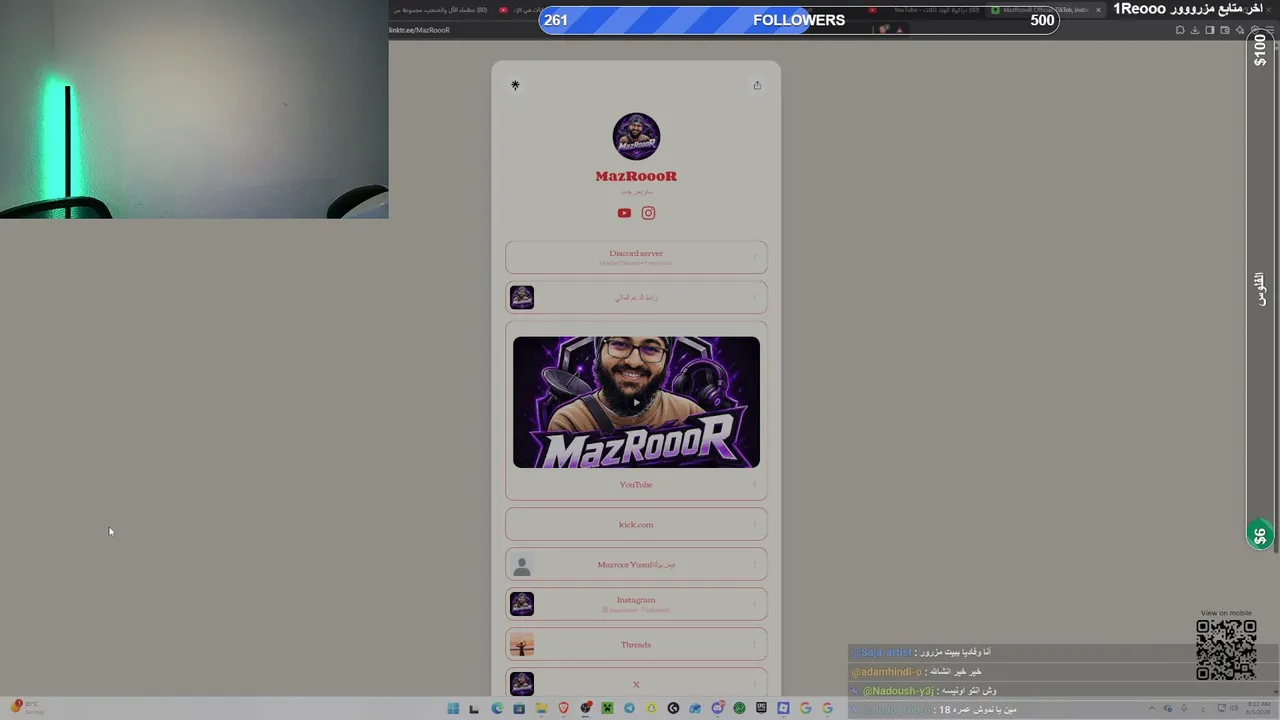
Task: Open the kick.com link
Action: coord(636,524)
